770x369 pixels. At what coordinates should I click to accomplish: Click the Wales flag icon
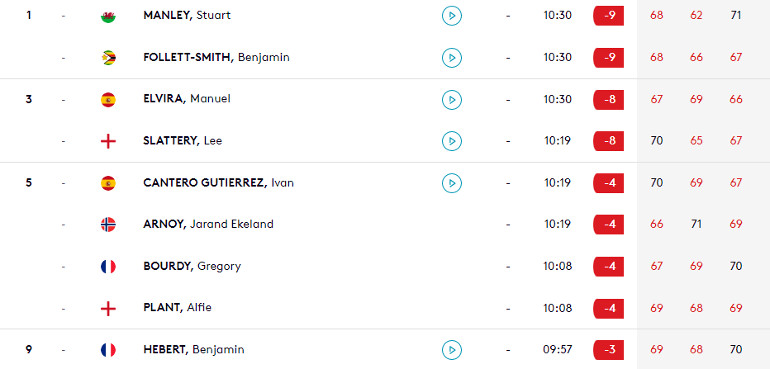click(108, 16)
